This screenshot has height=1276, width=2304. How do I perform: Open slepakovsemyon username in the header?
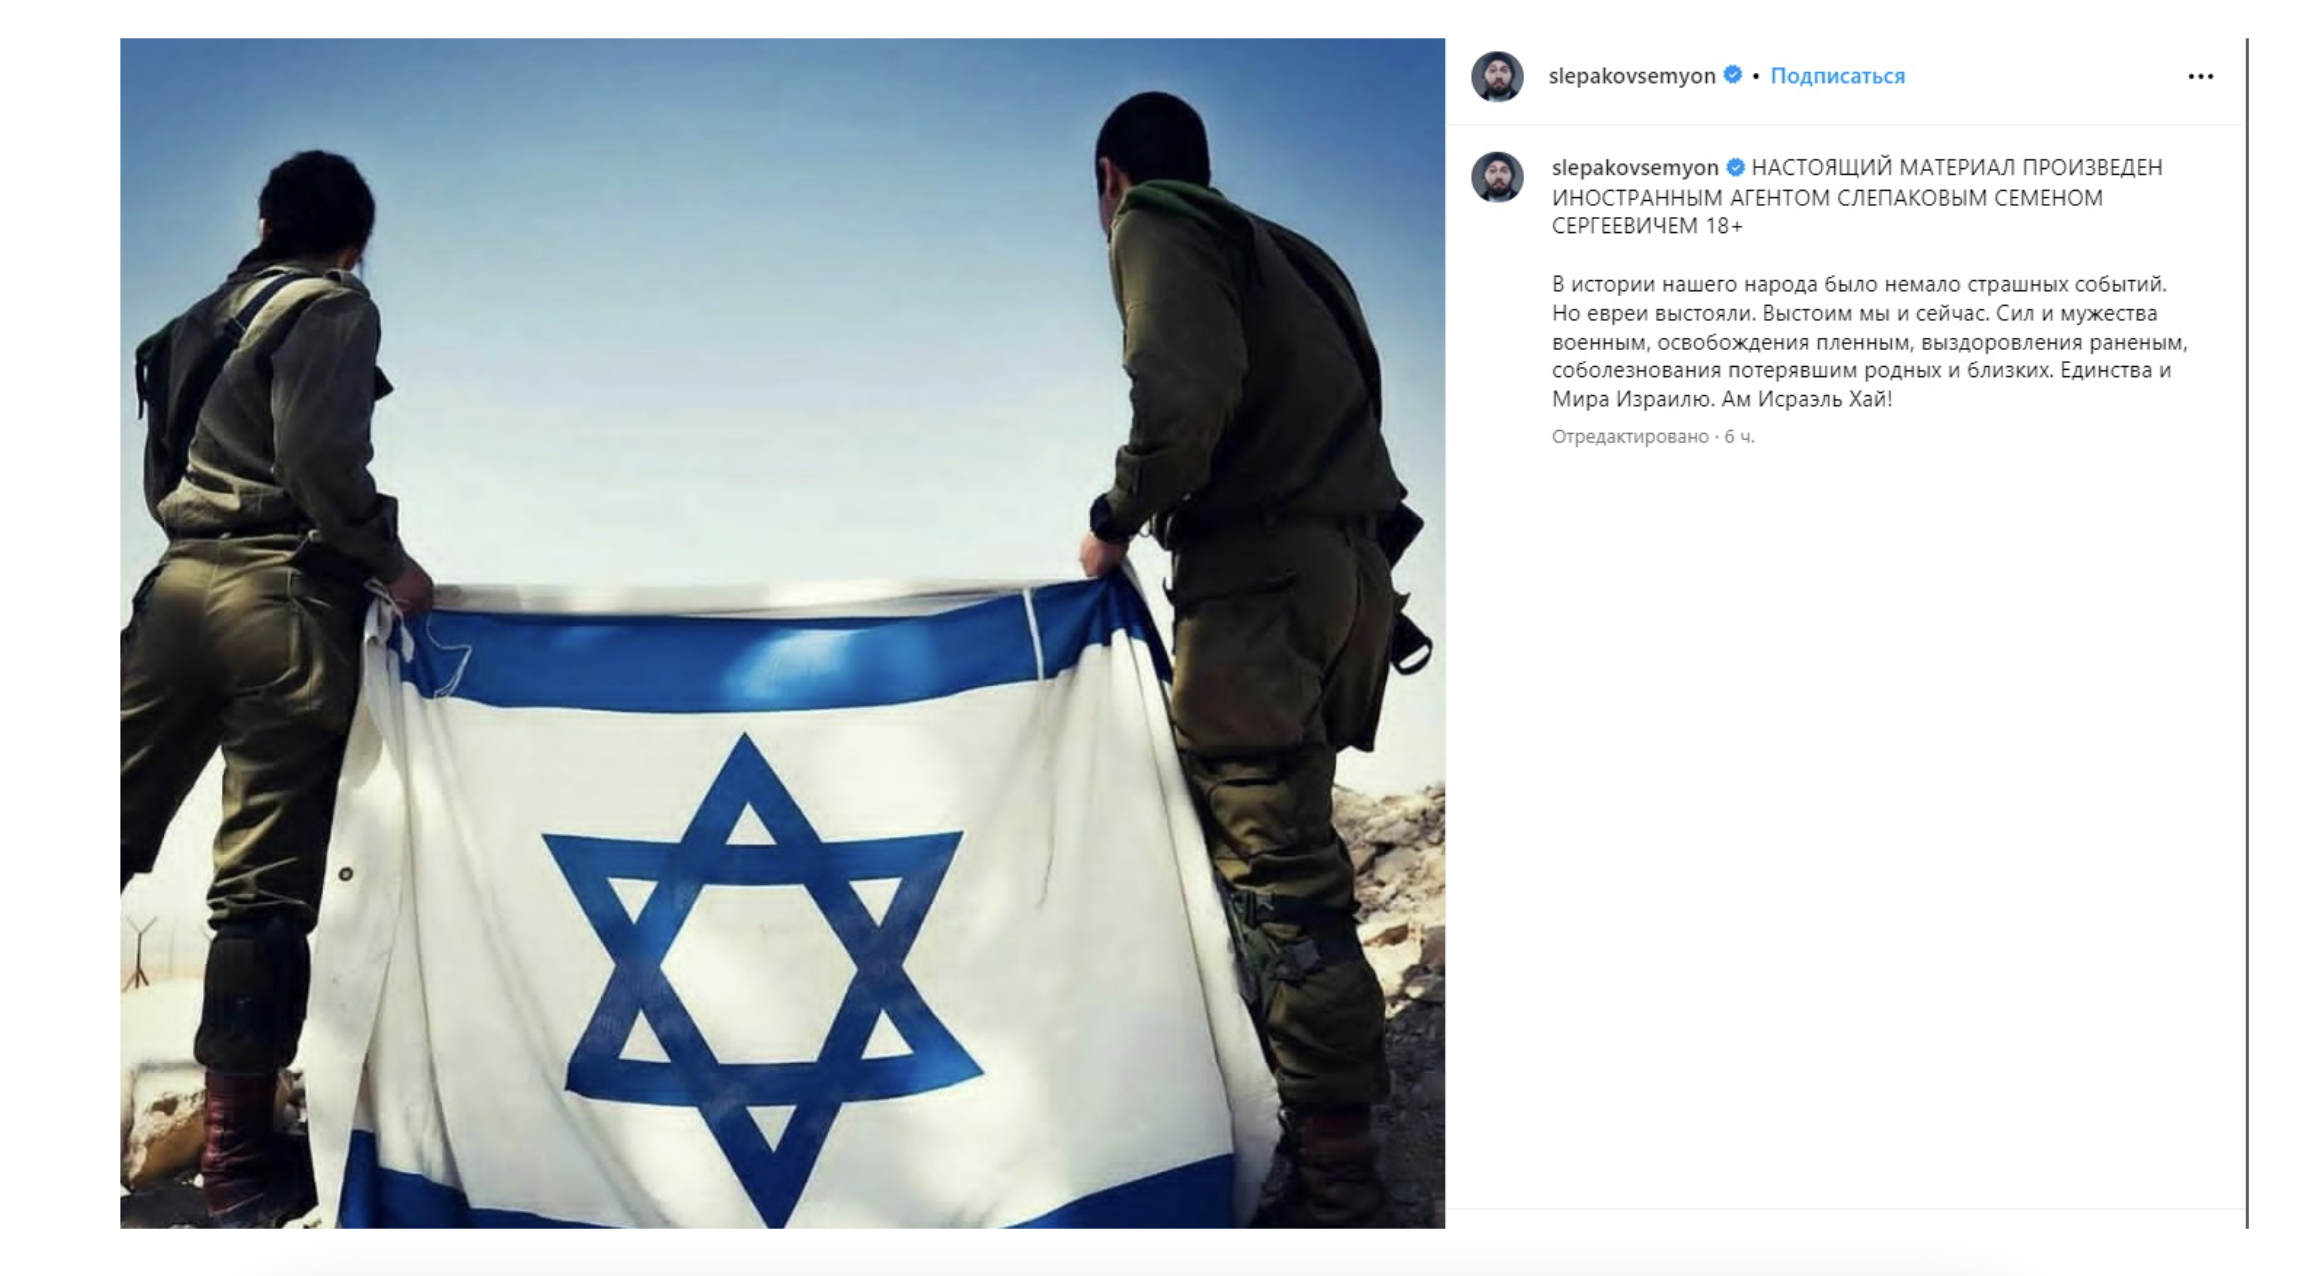coord(1631,76)
